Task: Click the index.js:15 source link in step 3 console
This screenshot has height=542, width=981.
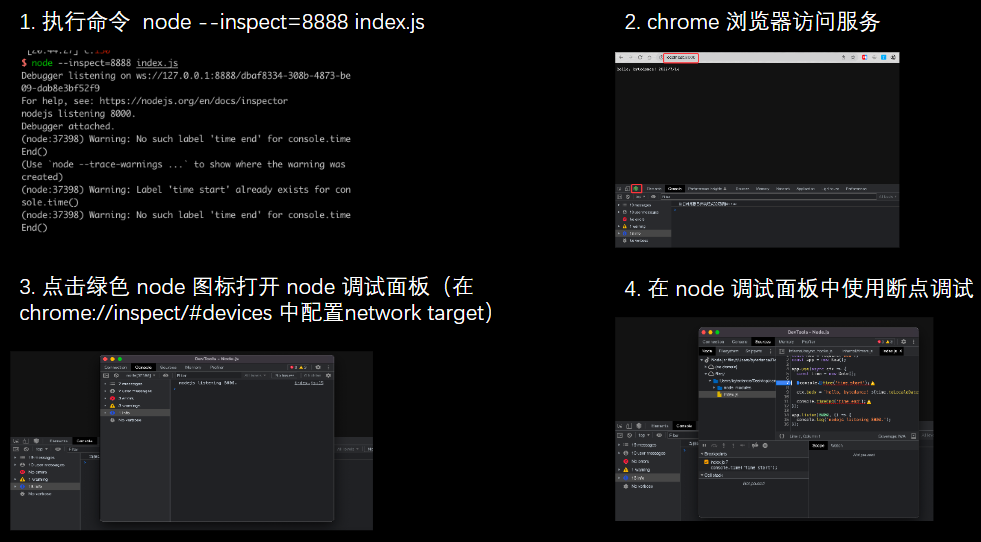Action: point(309,383)
